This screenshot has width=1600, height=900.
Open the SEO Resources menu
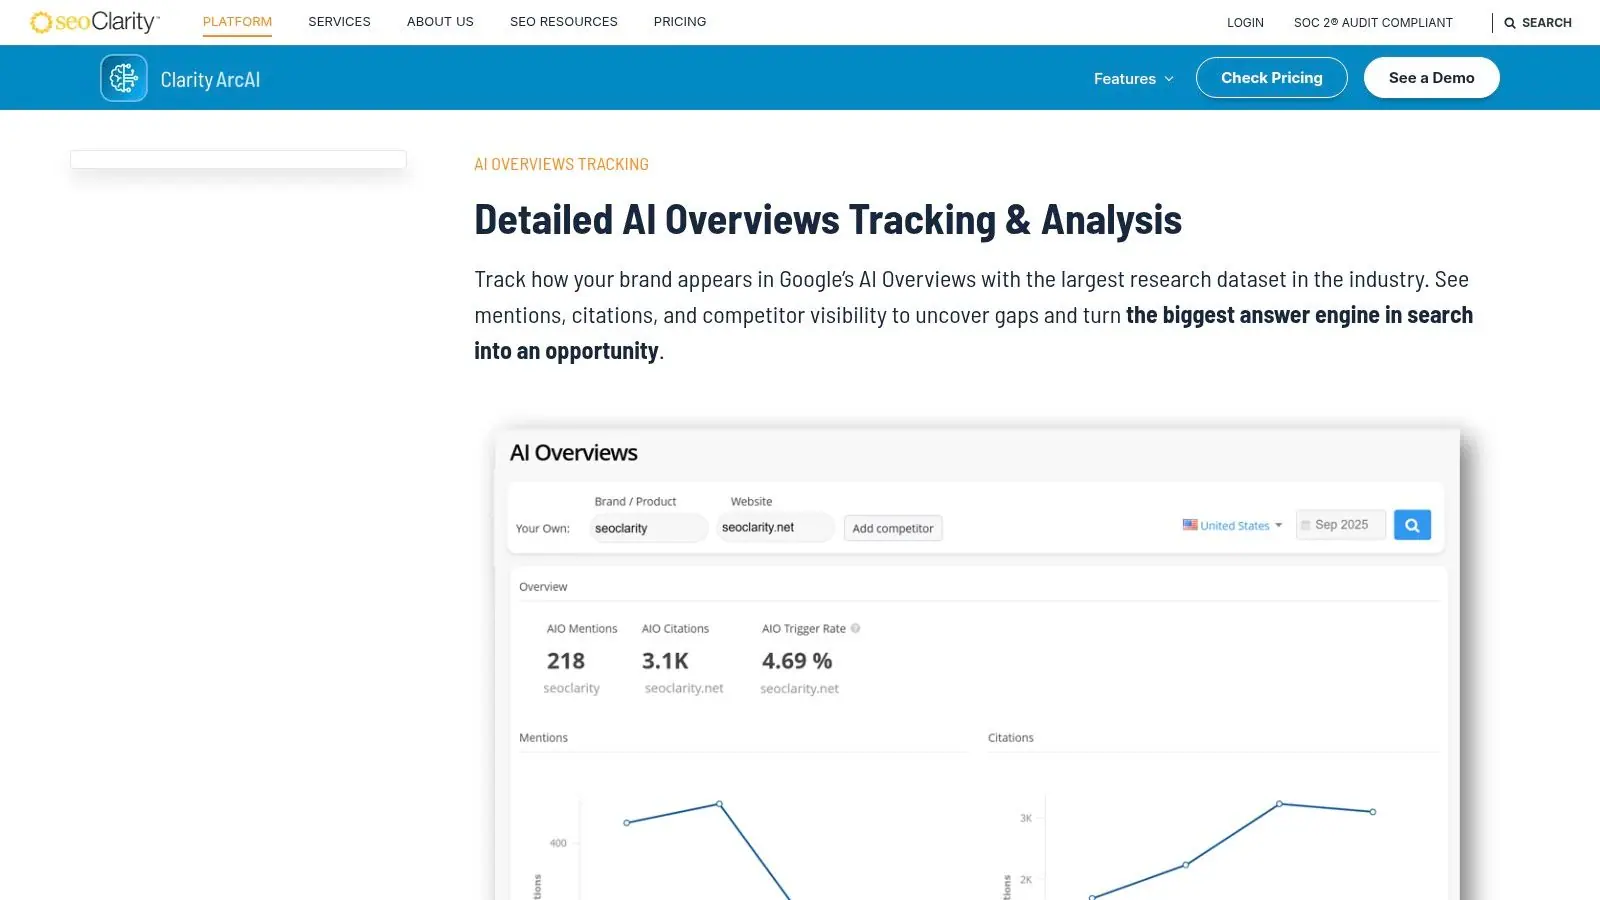coord(564,22)
